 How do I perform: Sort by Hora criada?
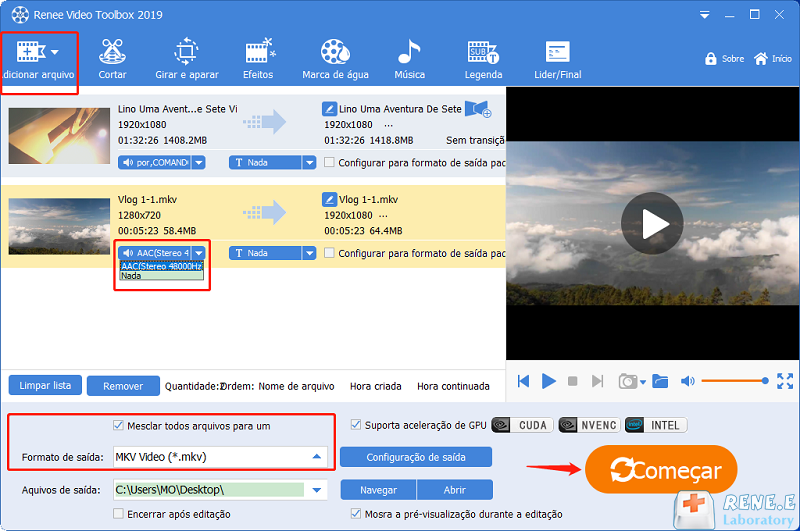tap(376, 386)
